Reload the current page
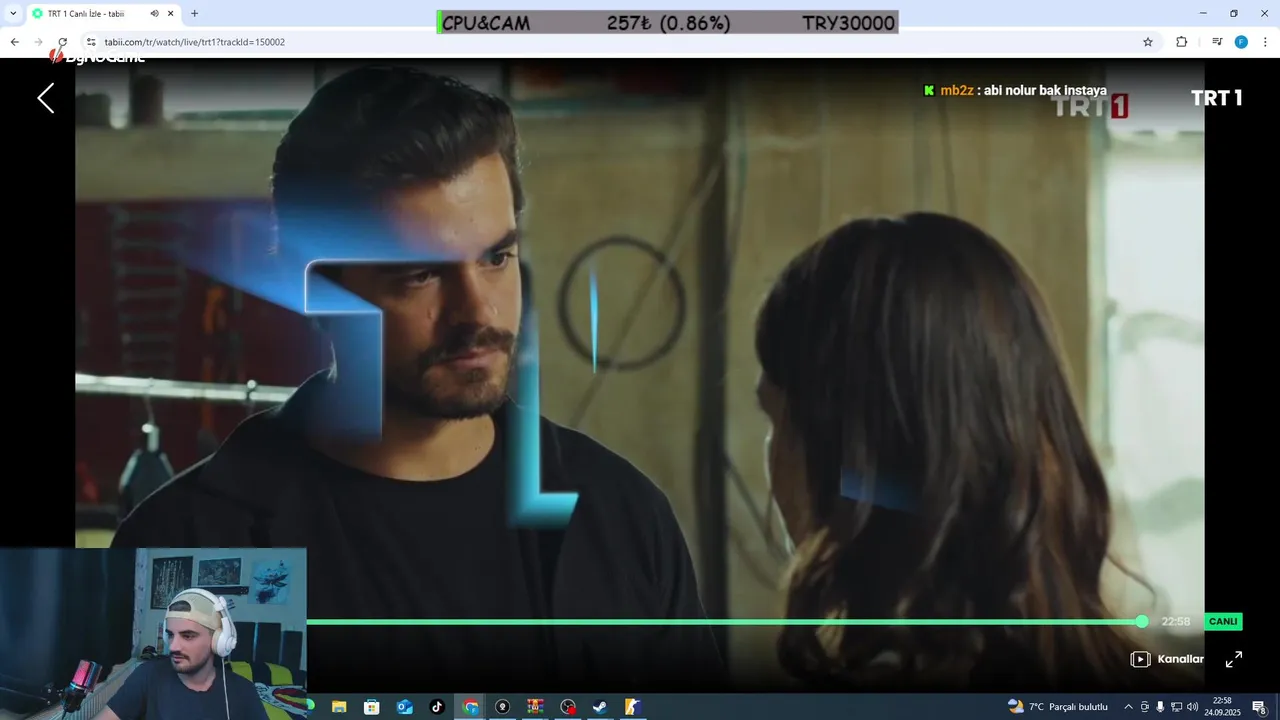 point(62,42)
